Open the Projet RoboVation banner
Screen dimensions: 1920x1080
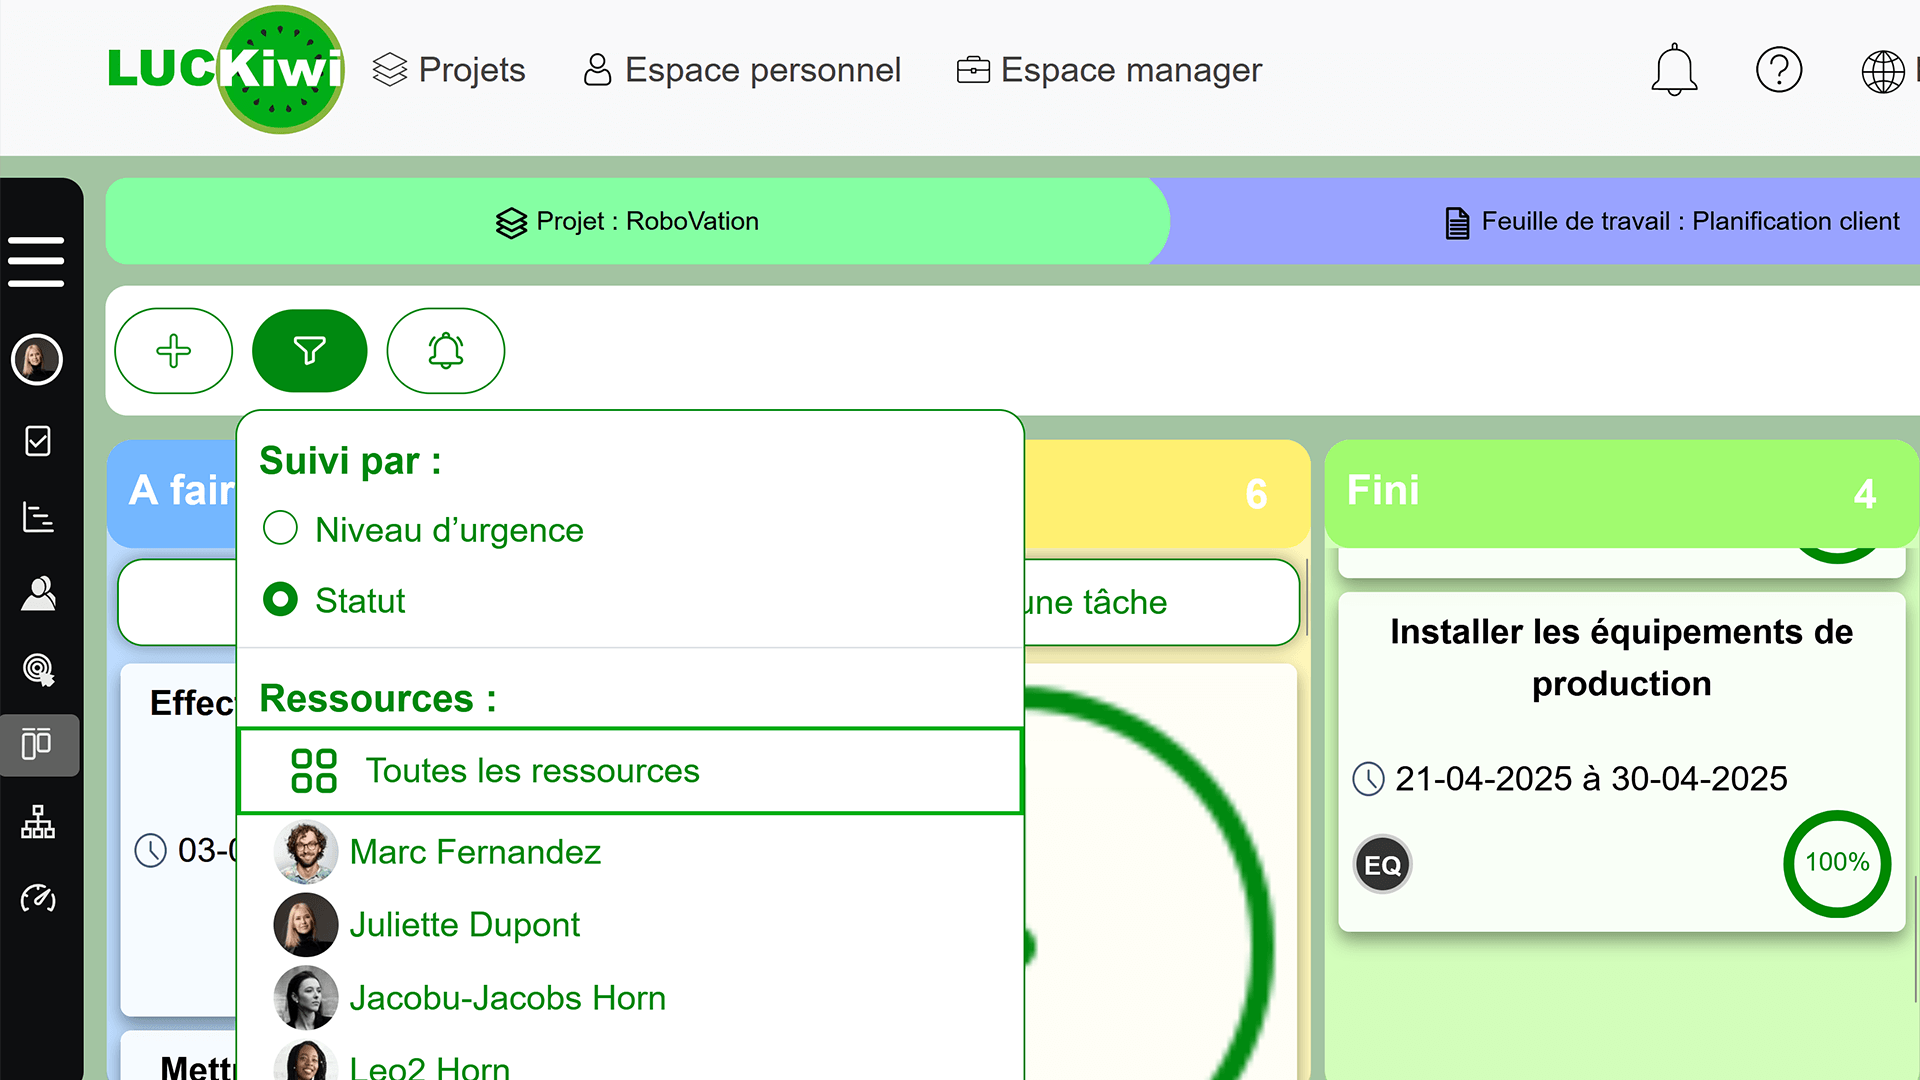tap(637, 221)
